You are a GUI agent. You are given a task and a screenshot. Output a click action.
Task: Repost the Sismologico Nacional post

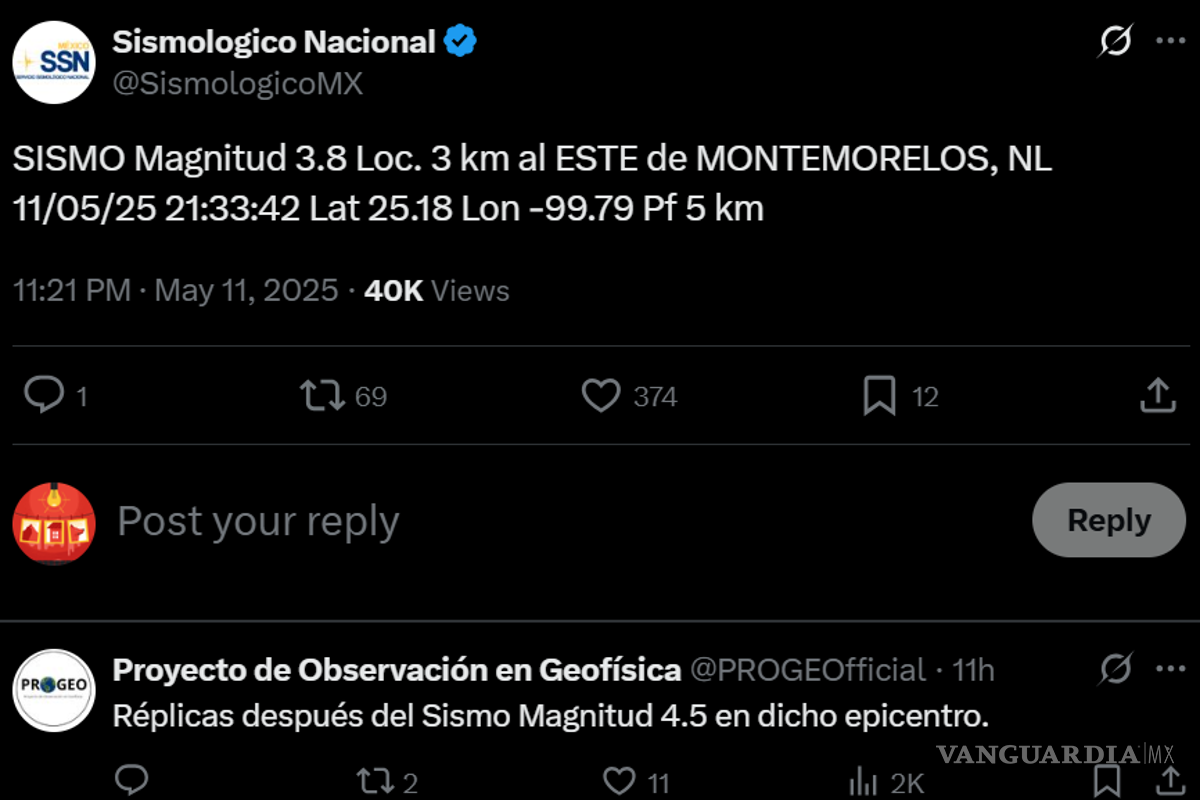point(324,396)
